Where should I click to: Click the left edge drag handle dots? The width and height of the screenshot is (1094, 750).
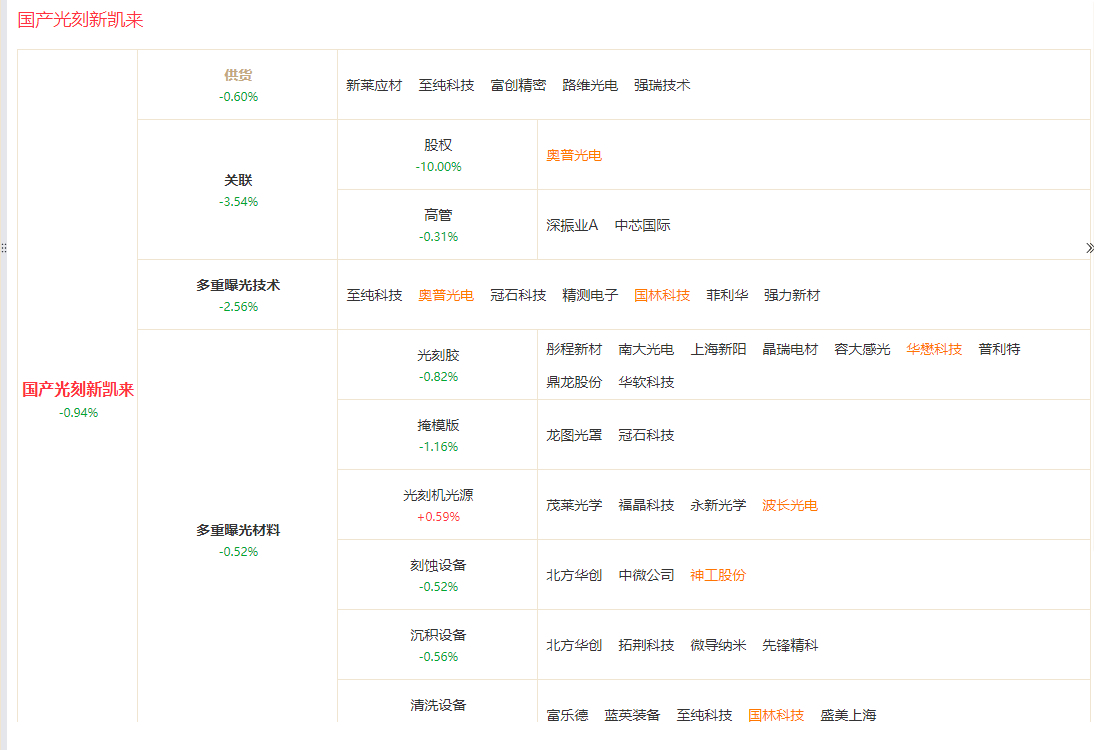click(x=3, y=248)
